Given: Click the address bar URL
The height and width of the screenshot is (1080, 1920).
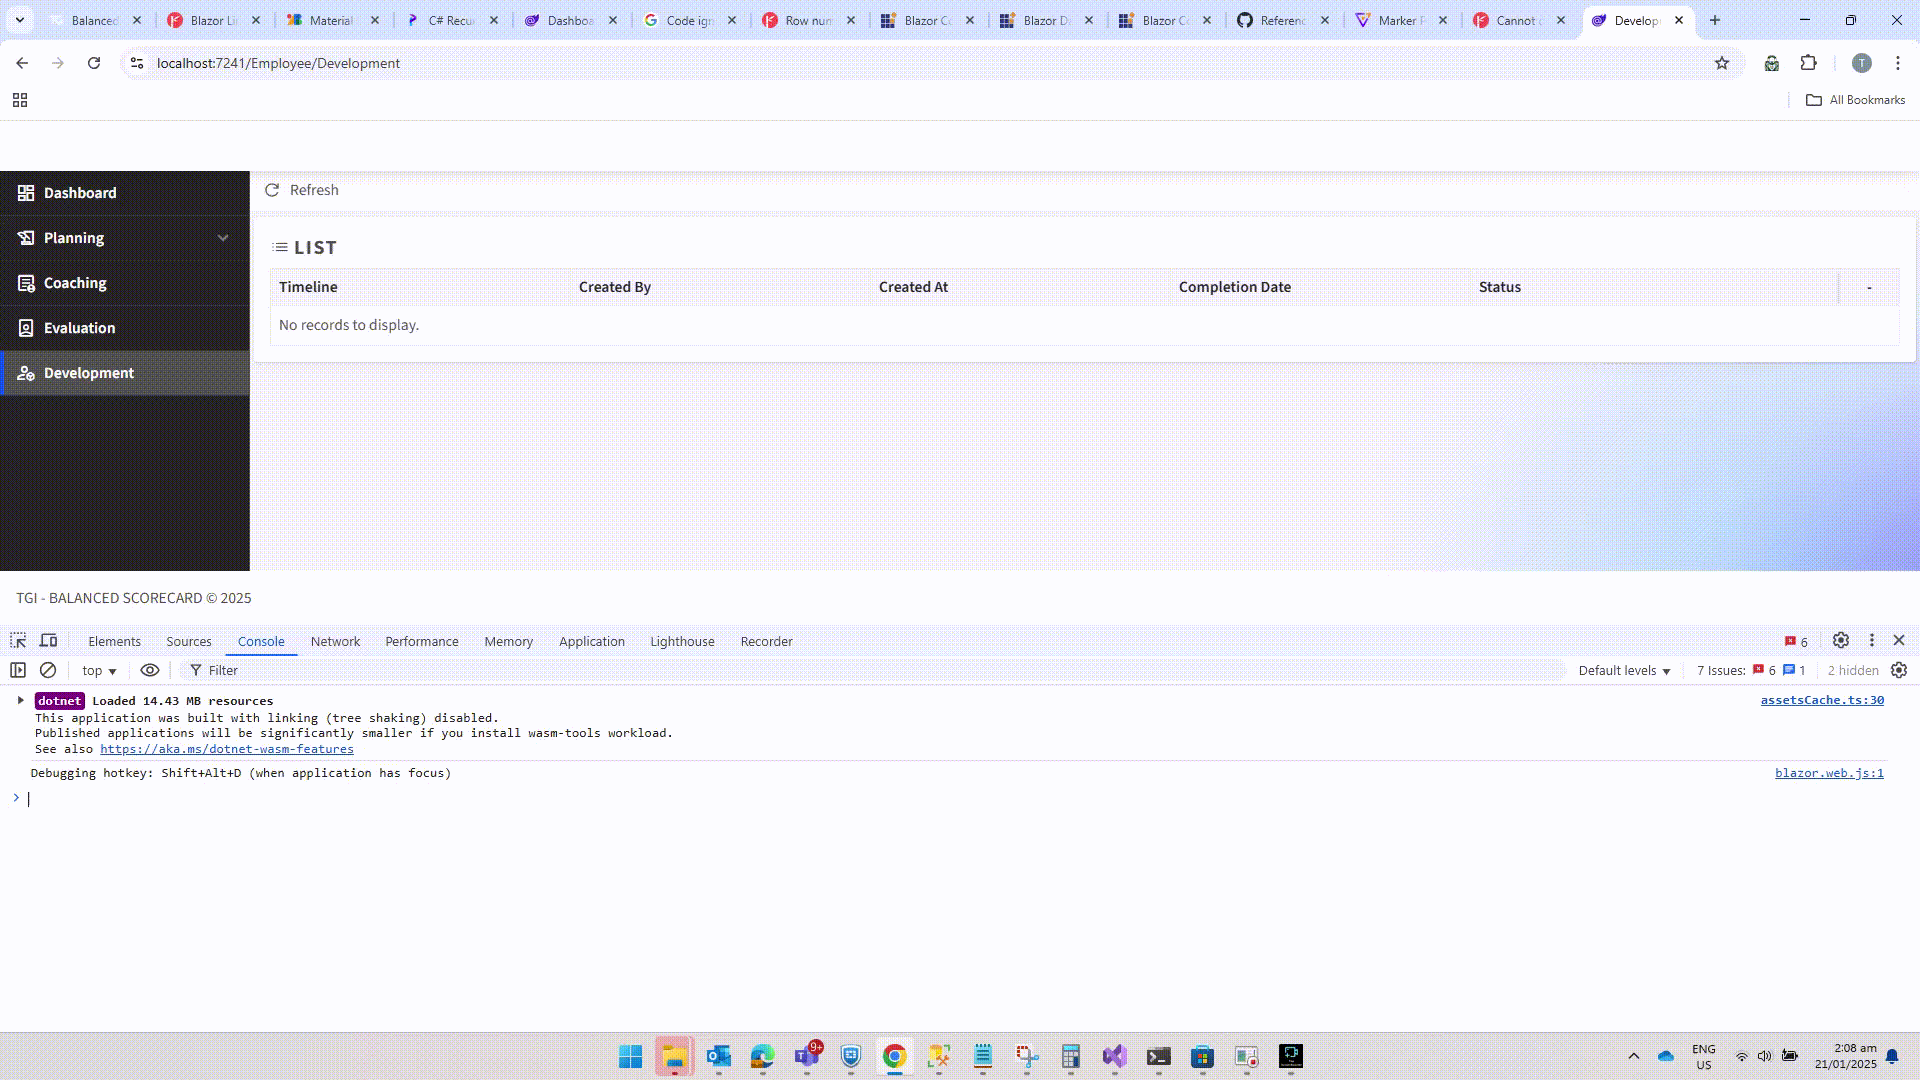Looking at the screenshot, I should (x=278, y=63).
